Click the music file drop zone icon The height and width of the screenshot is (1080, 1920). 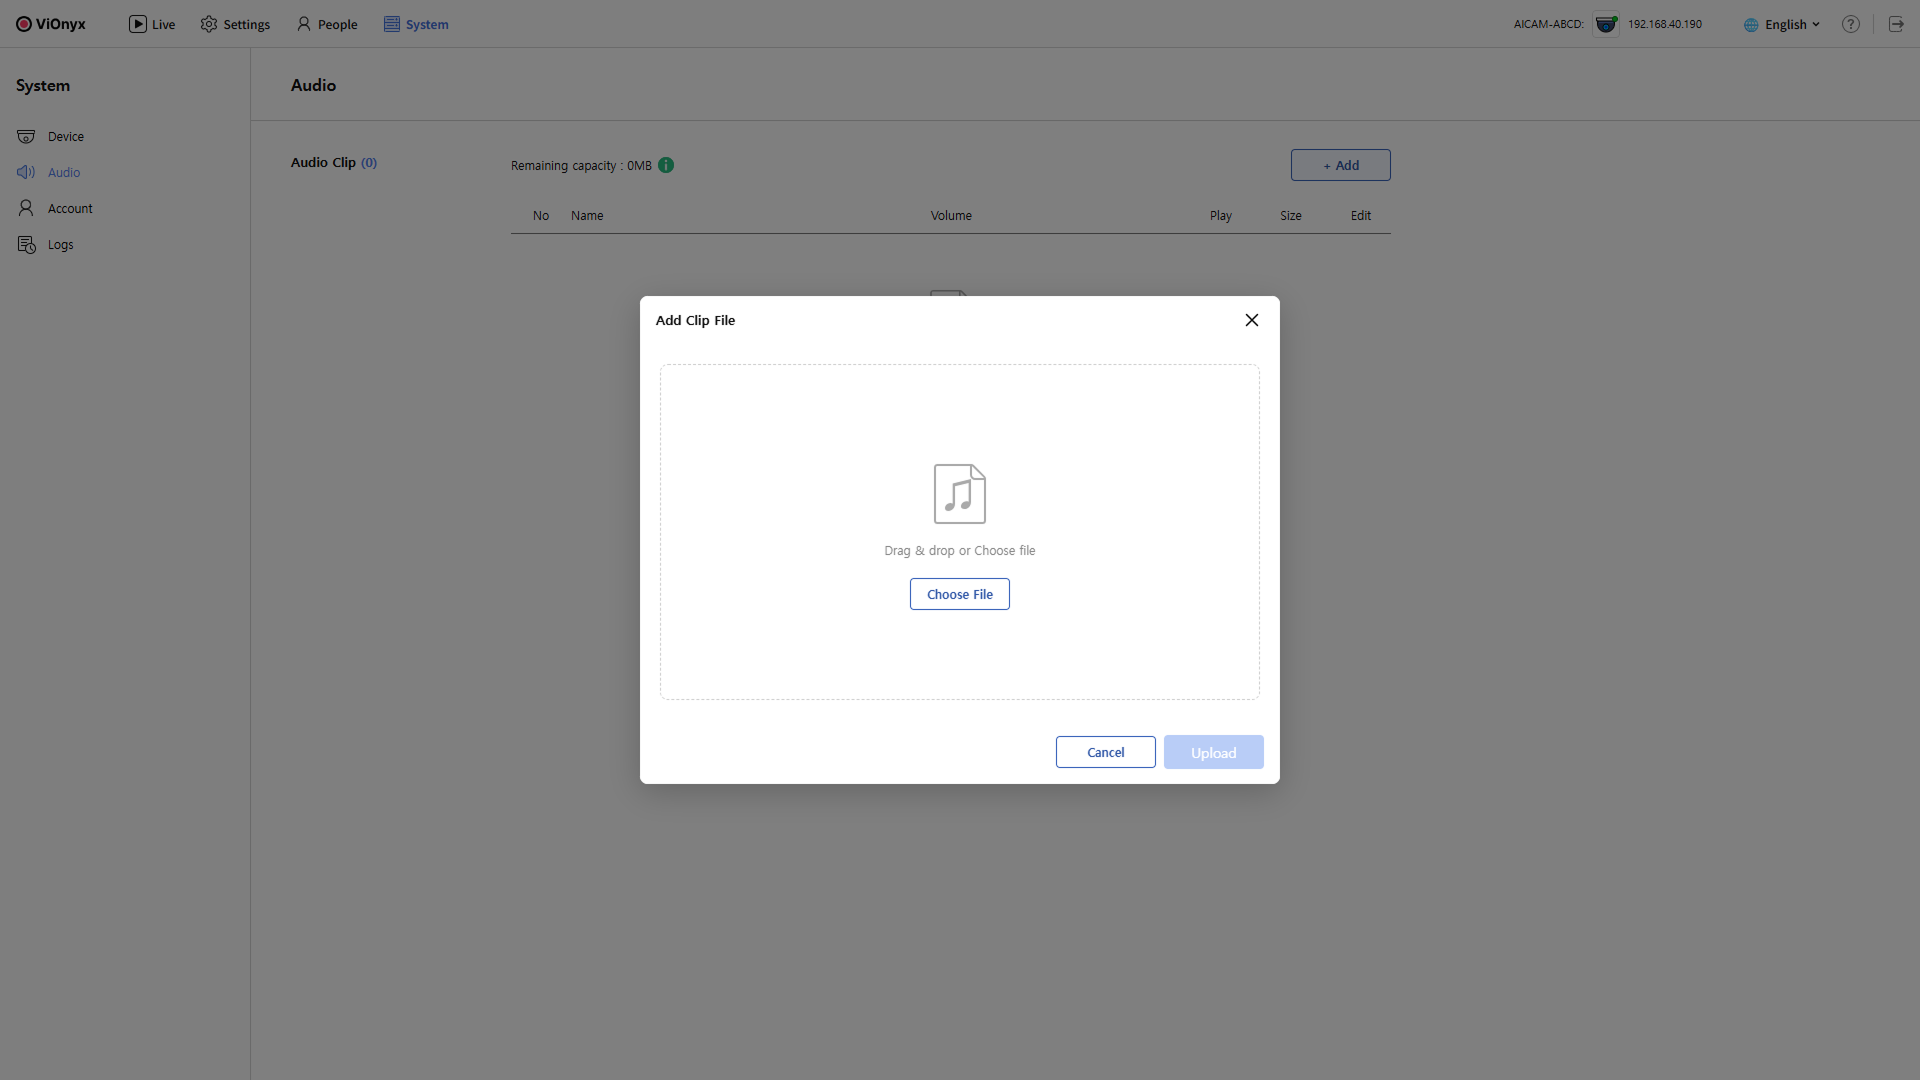959,493
